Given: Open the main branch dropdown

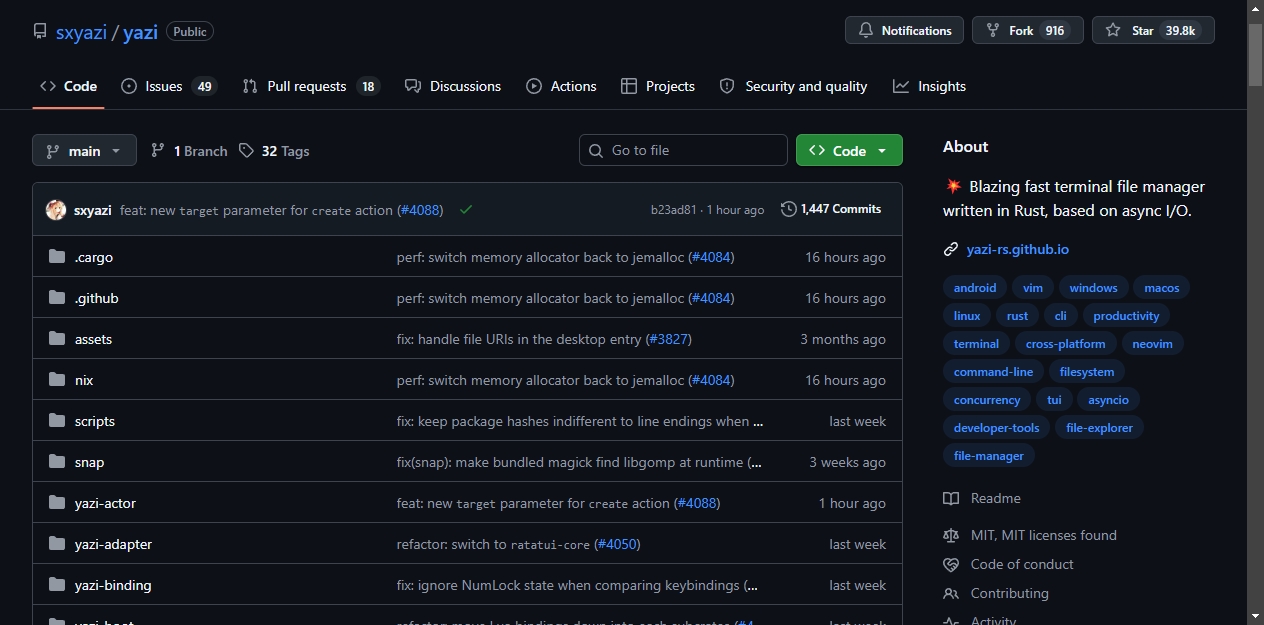Looking at the screenshot, I should pos(84,151).
